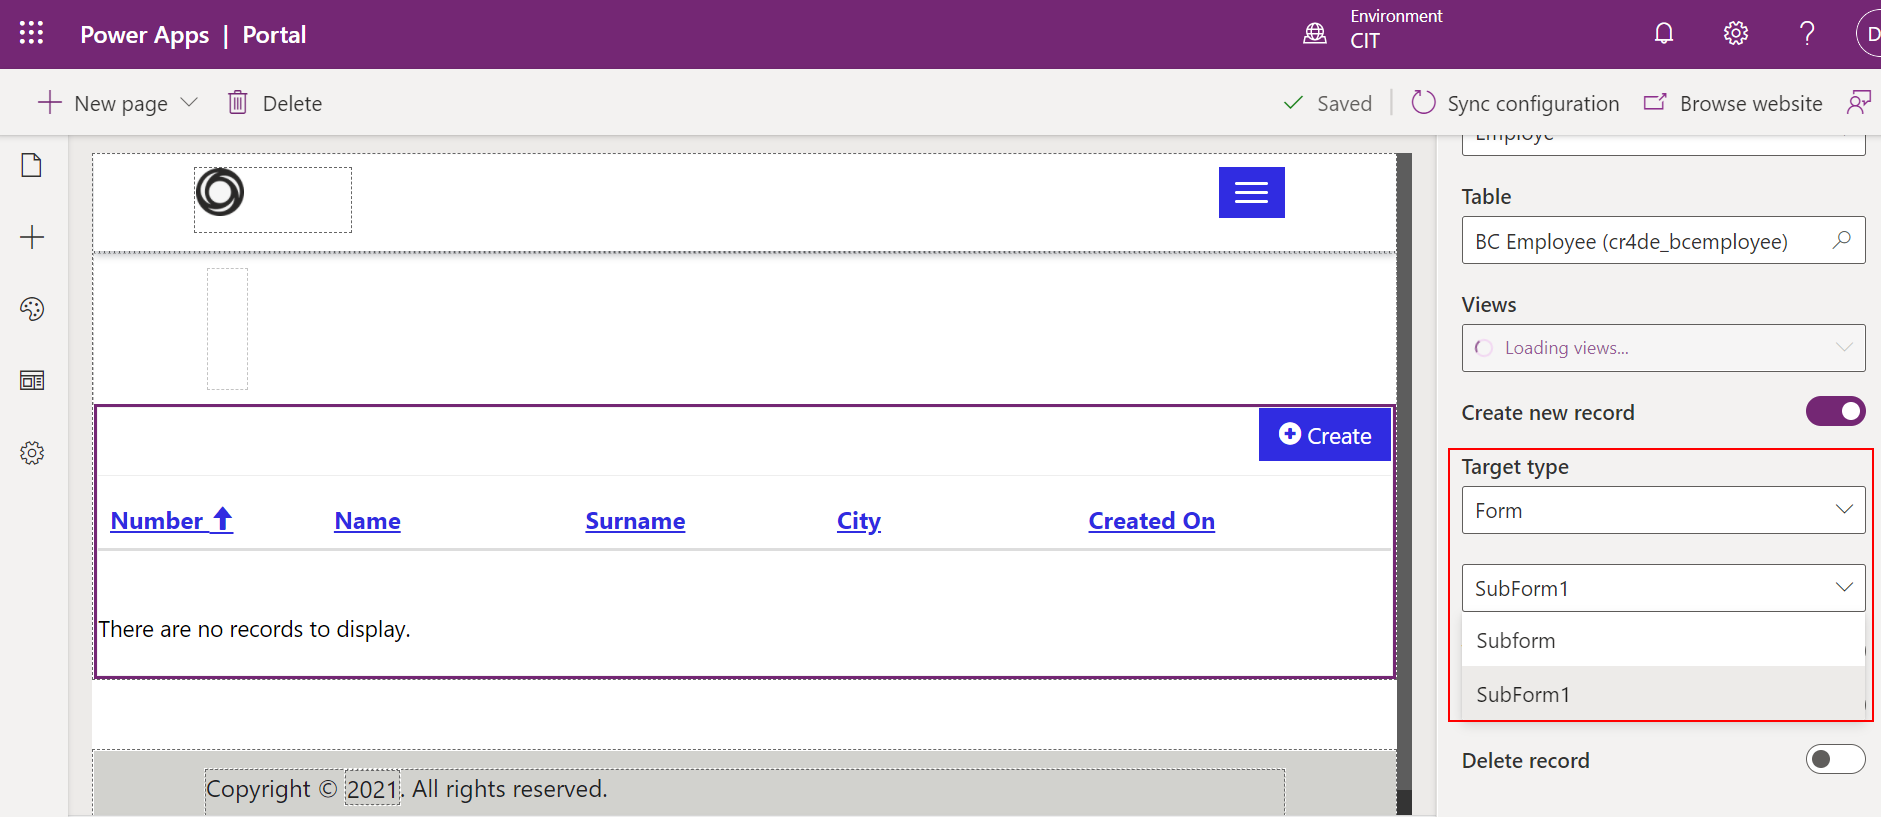Expand the New page dropdown chevron
The image size is (1881, 817).
click(189, 103)
